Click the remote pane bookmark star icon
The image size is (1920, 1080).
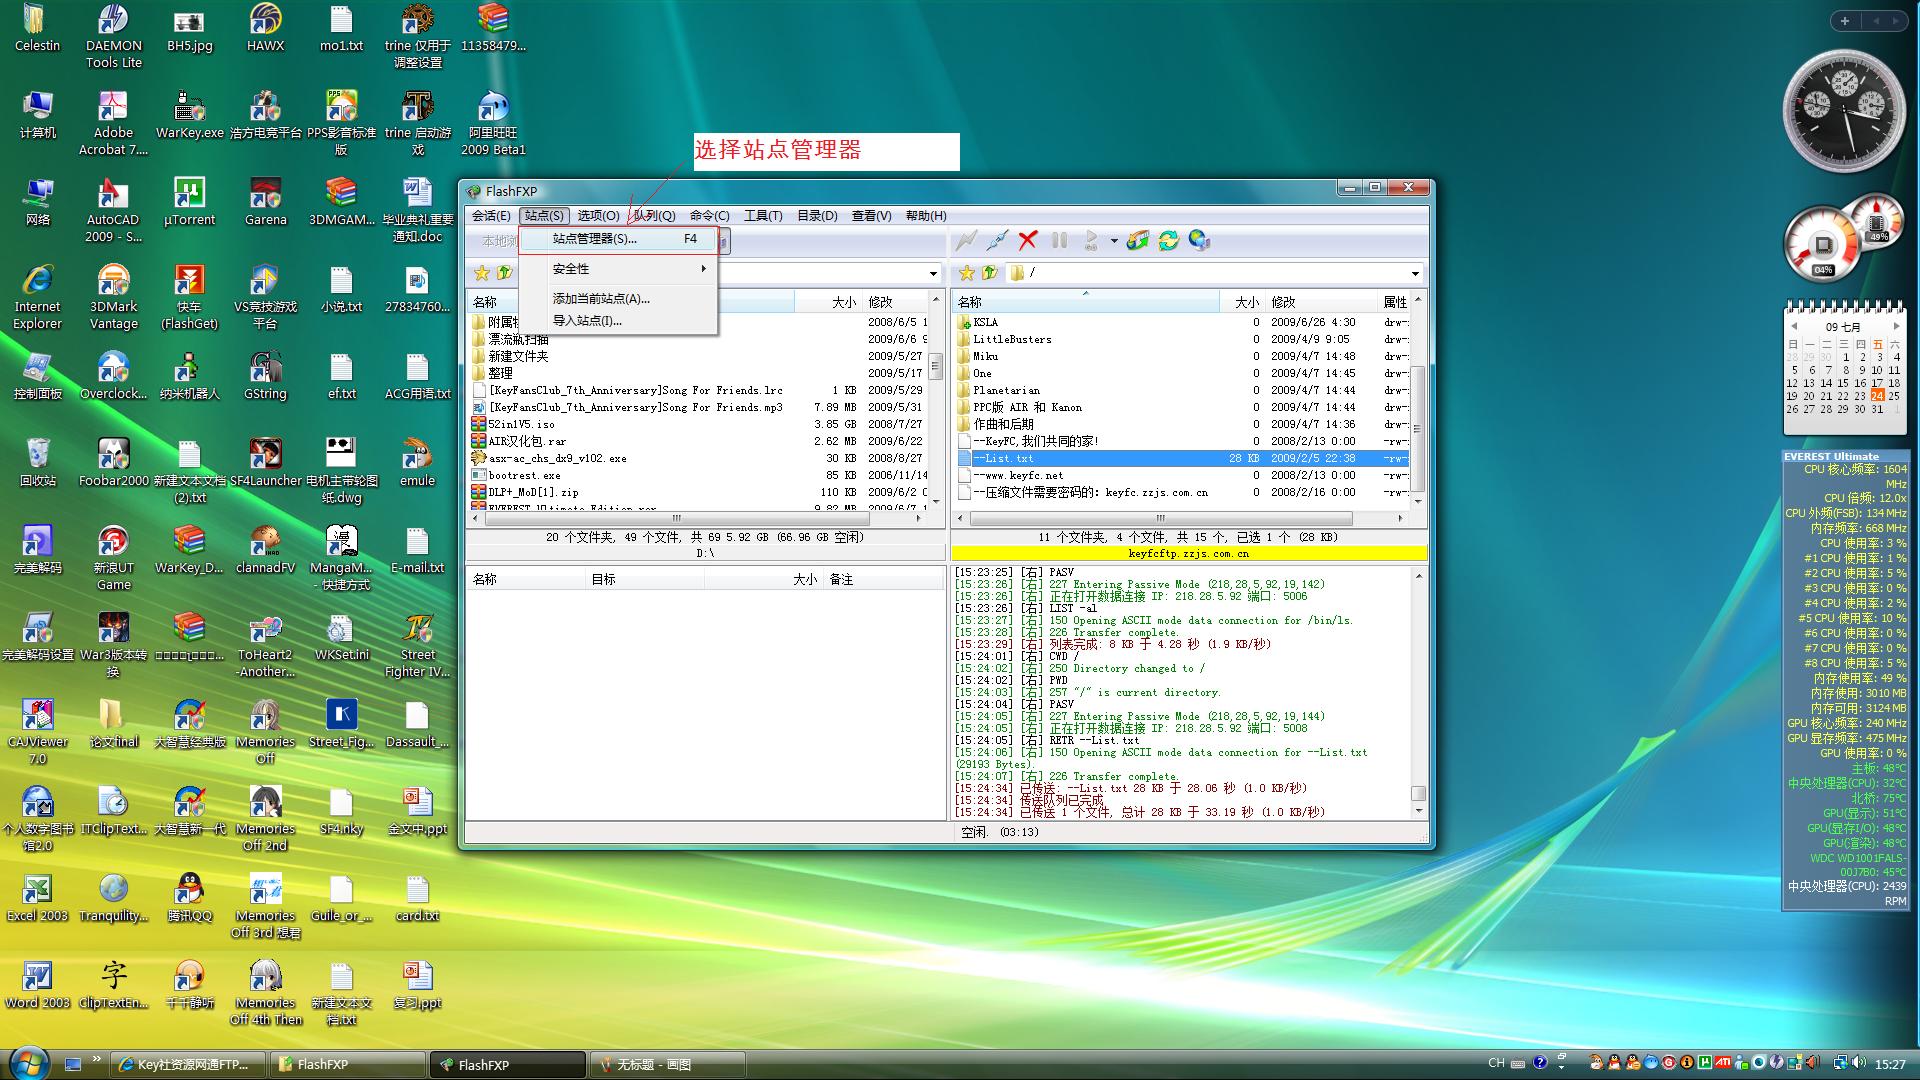coord(966,273)
